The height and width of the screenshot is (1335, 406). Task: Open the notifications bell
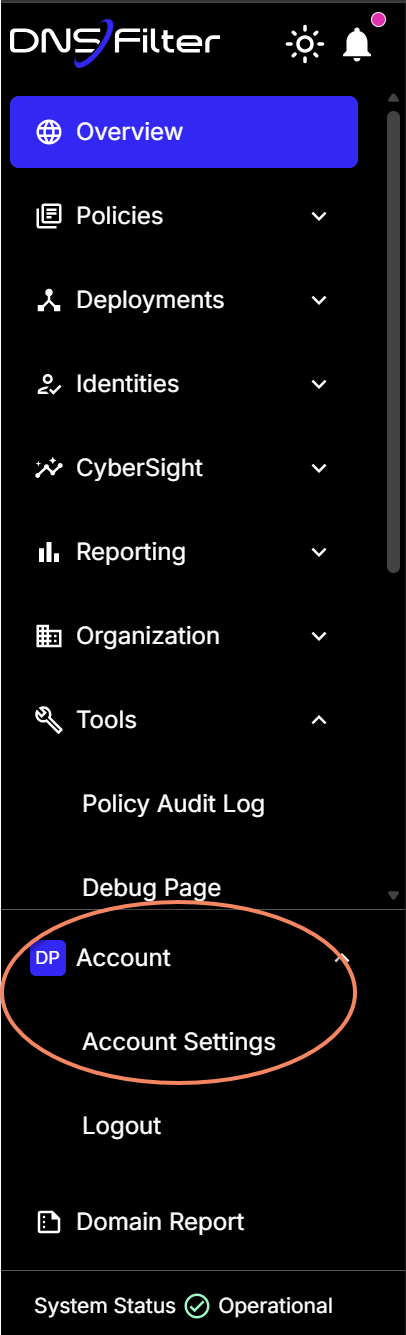coord(357,44)
